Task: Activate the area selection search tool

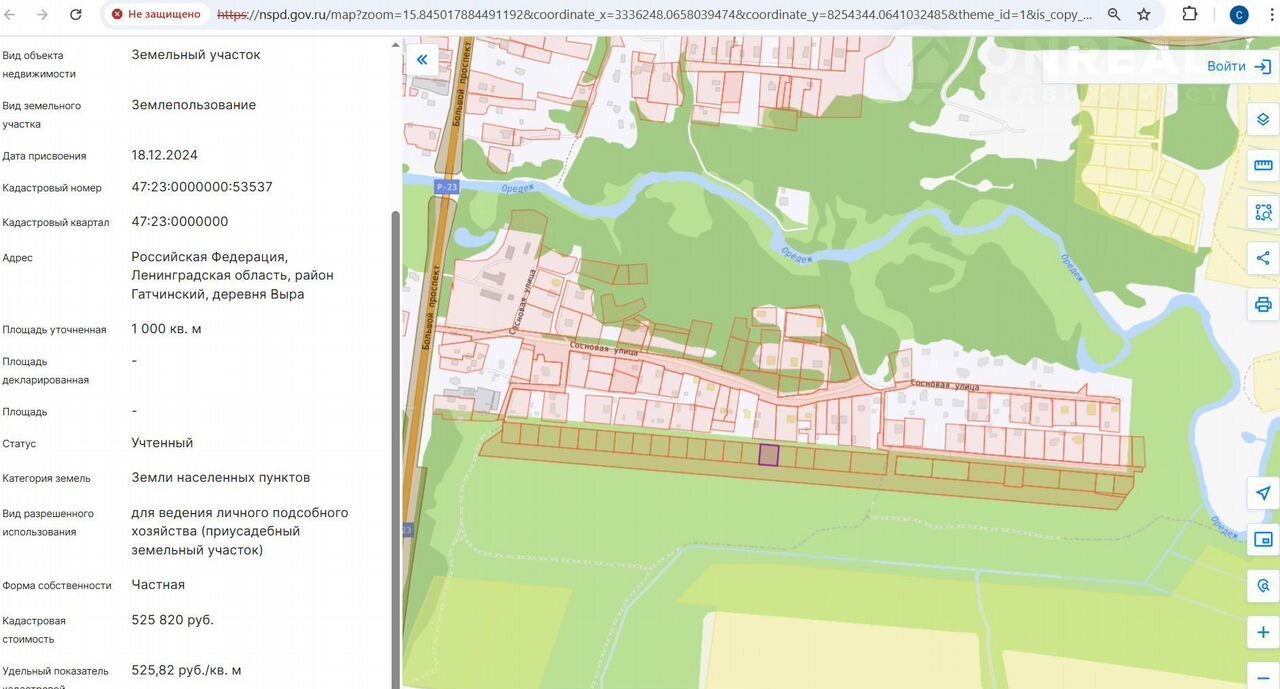Action: click(x=1263, y=212)
